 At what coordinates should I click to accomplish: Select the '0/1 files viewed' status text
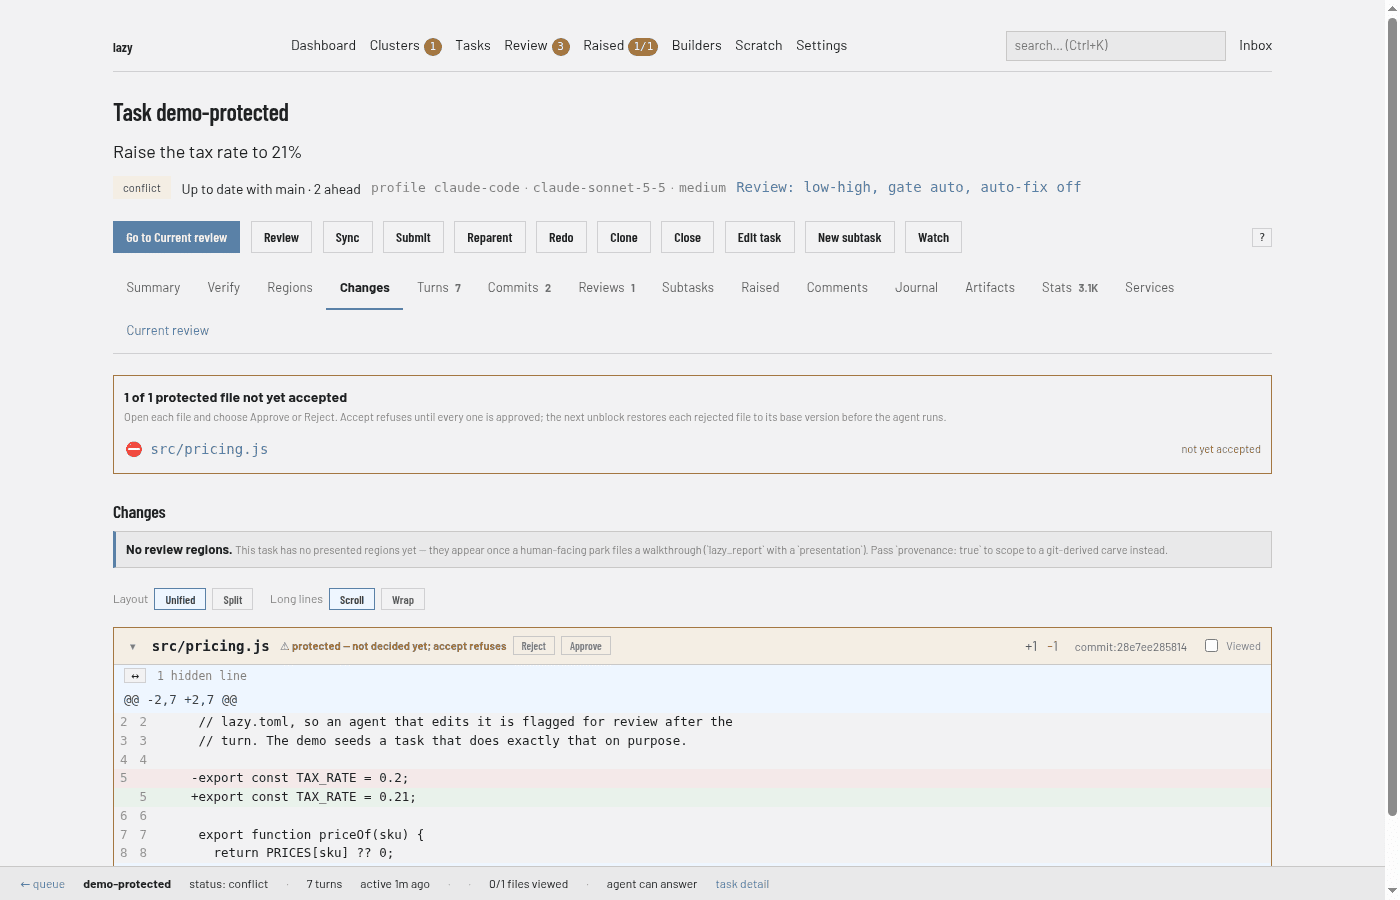coord(528,884)
